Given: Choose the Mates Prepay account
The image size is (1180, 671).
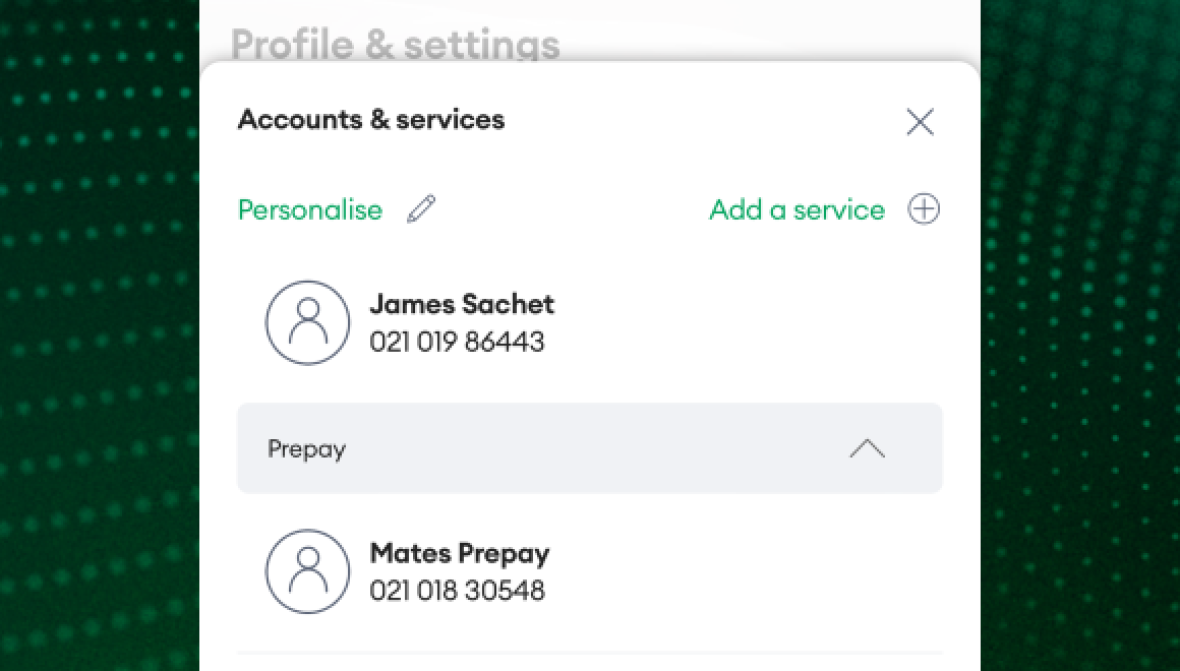Looking at the screenshot, I should (459, 553).
